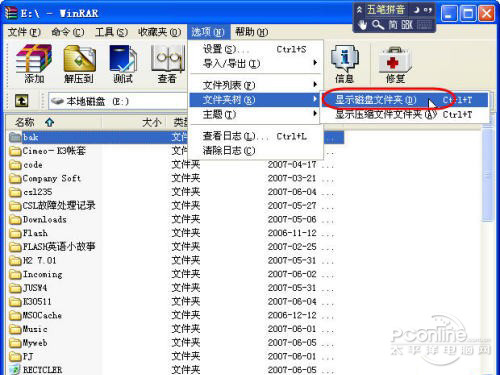Click the Incoming folder icon
Image resolution: width=500 pixels, height=375 pixels.
point(15,274)
